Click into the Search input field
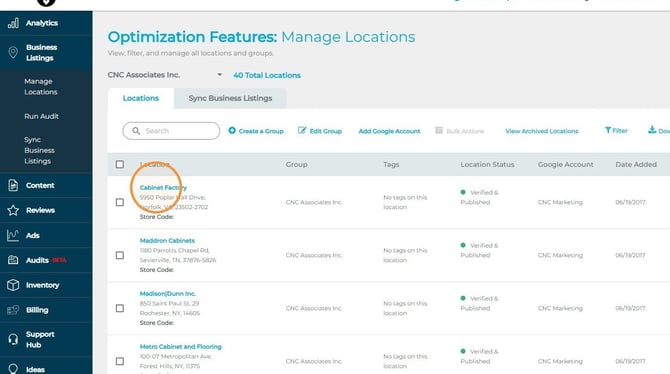Screen dimensions: 670x374 tap(171, 131)
